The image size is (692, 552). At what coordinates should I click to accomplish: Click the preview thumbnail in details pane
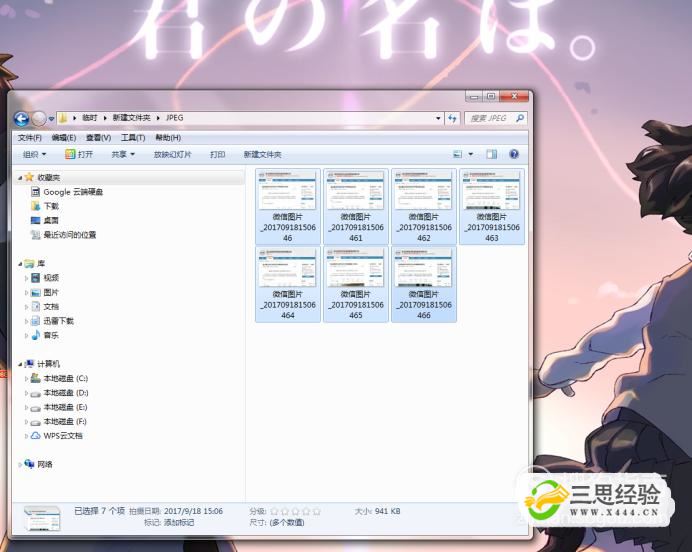coord(42,518)
